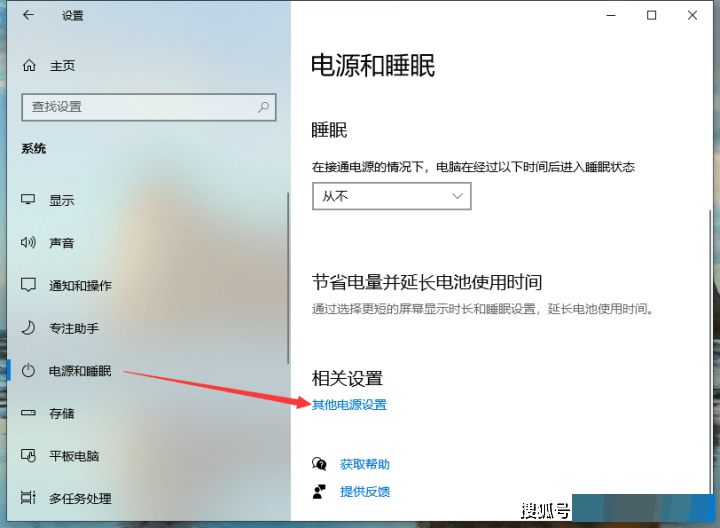
Task: Click the 相关设置 heading
Action: [x=347, y=379]
